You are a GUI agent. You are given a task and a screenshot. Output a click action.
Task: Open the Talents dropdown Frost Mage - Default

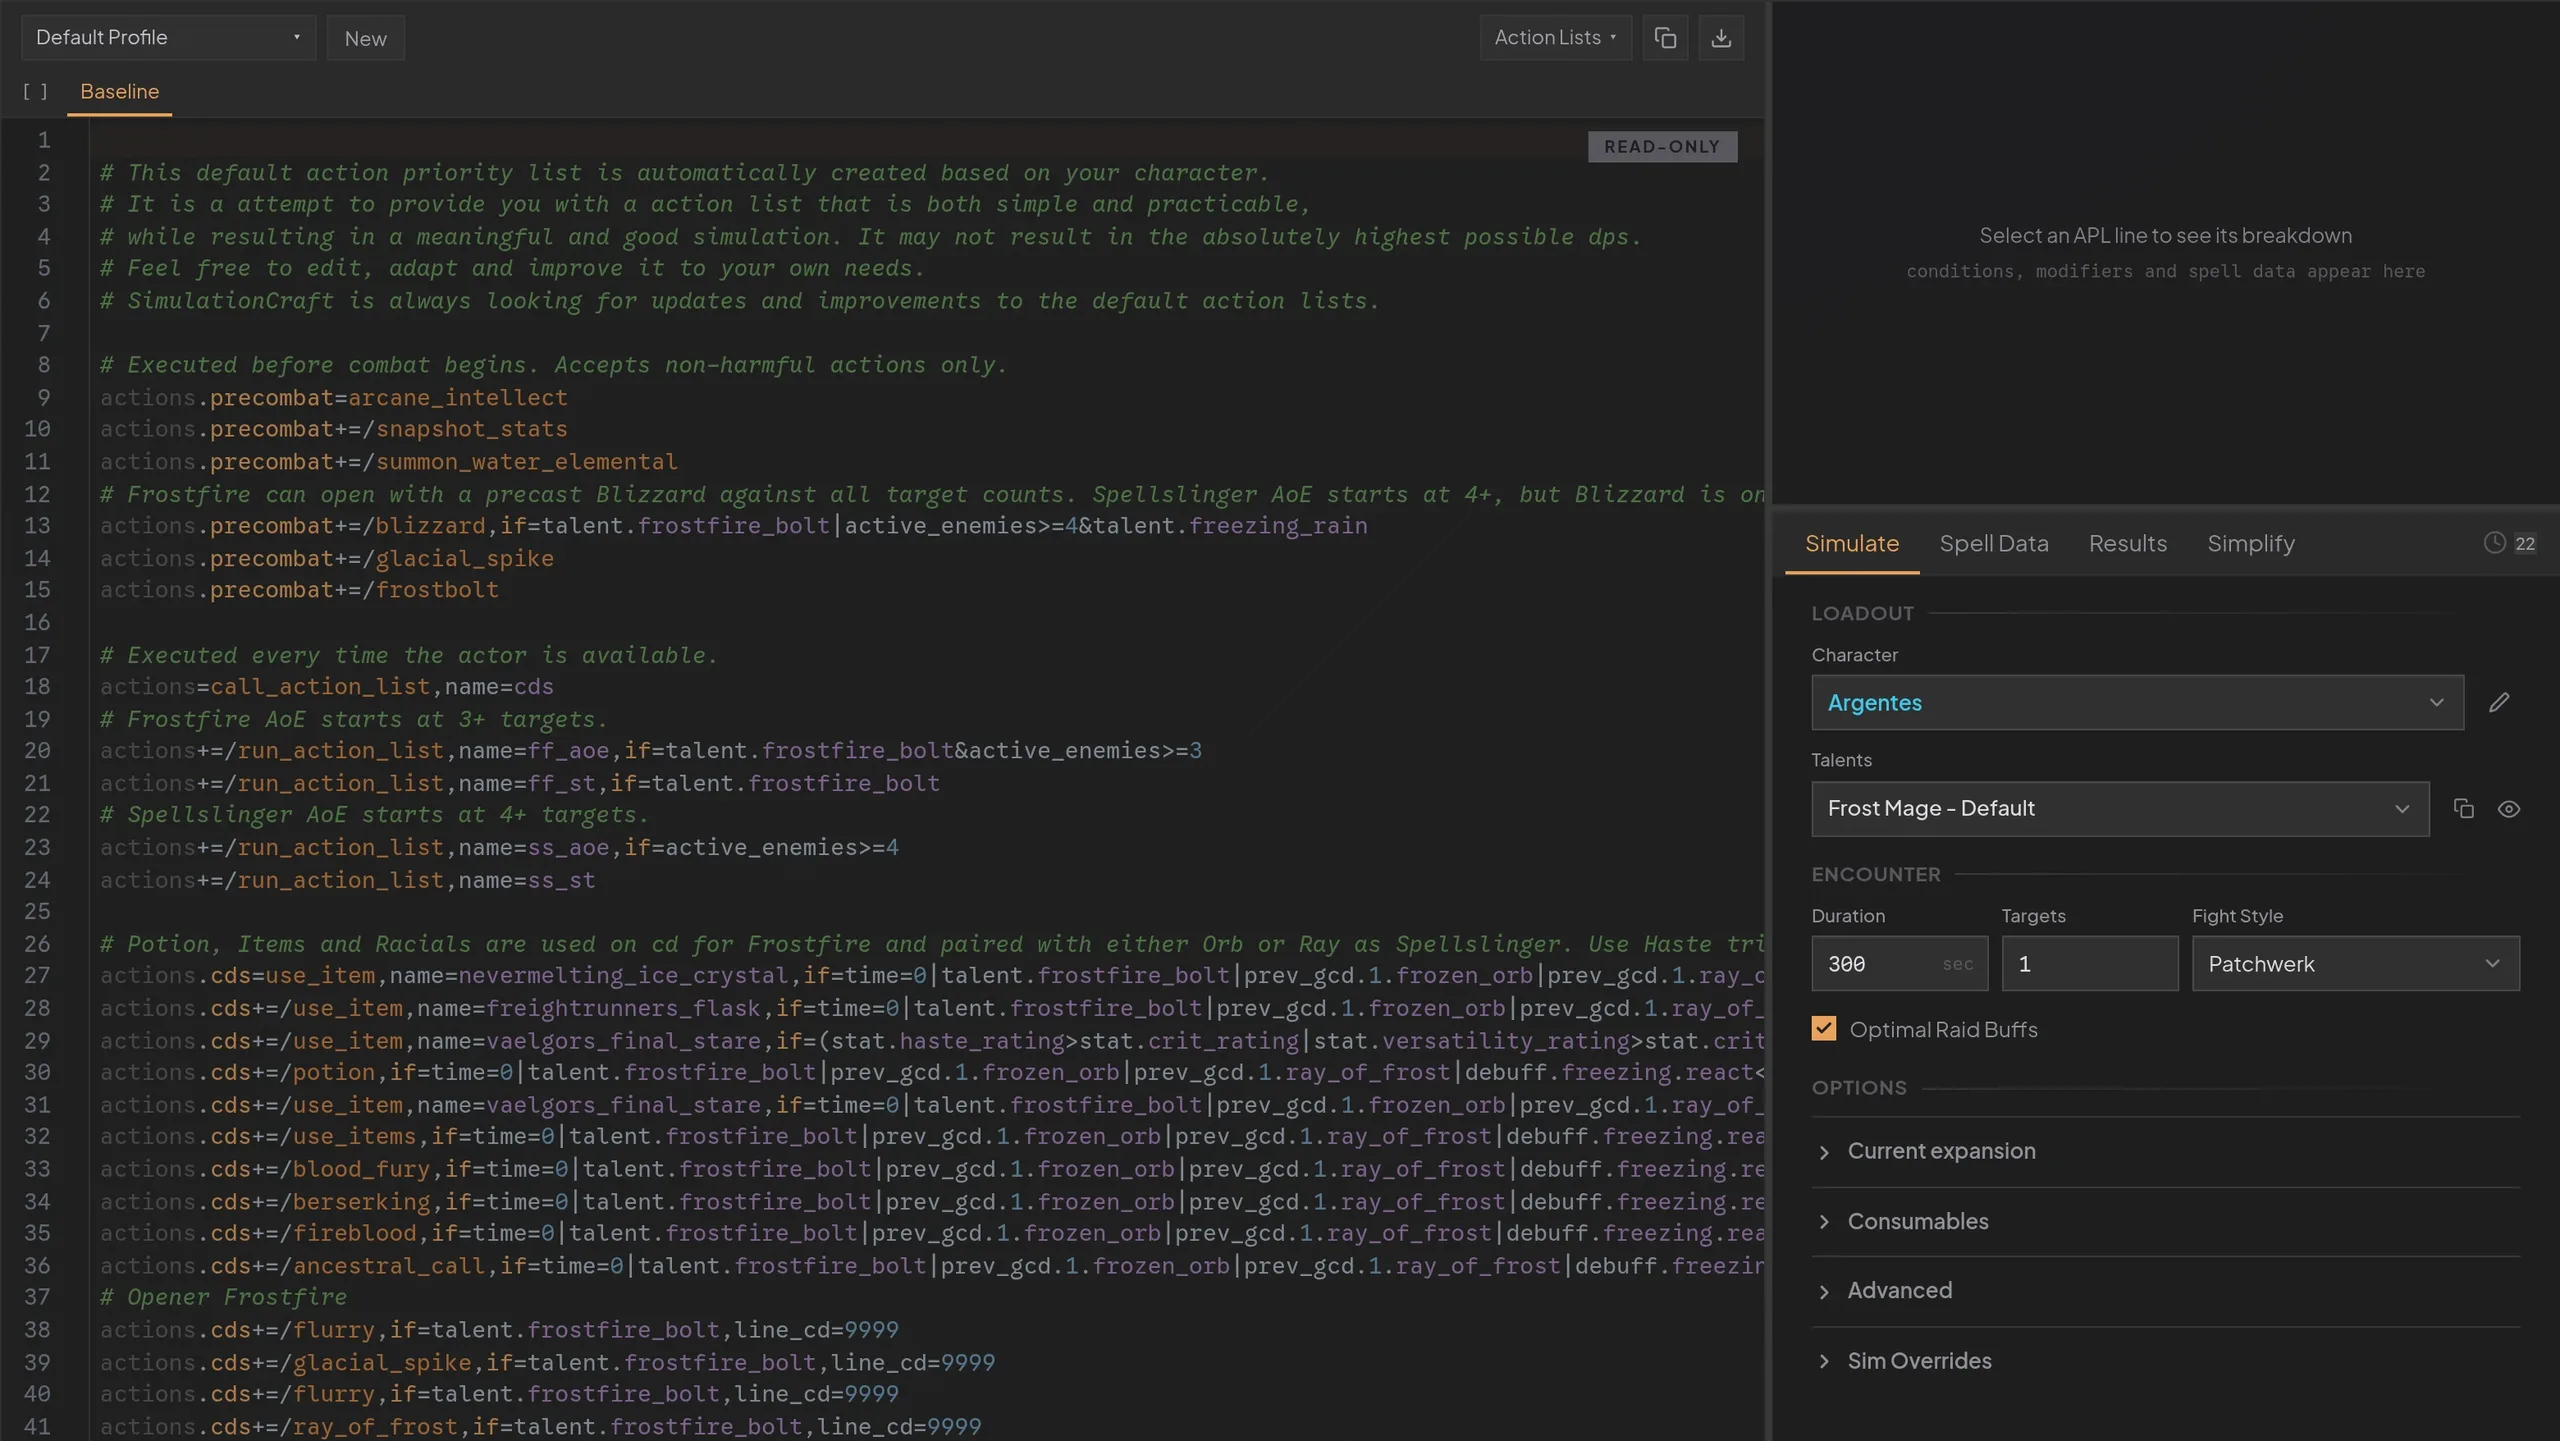(x=2120, y=809)
